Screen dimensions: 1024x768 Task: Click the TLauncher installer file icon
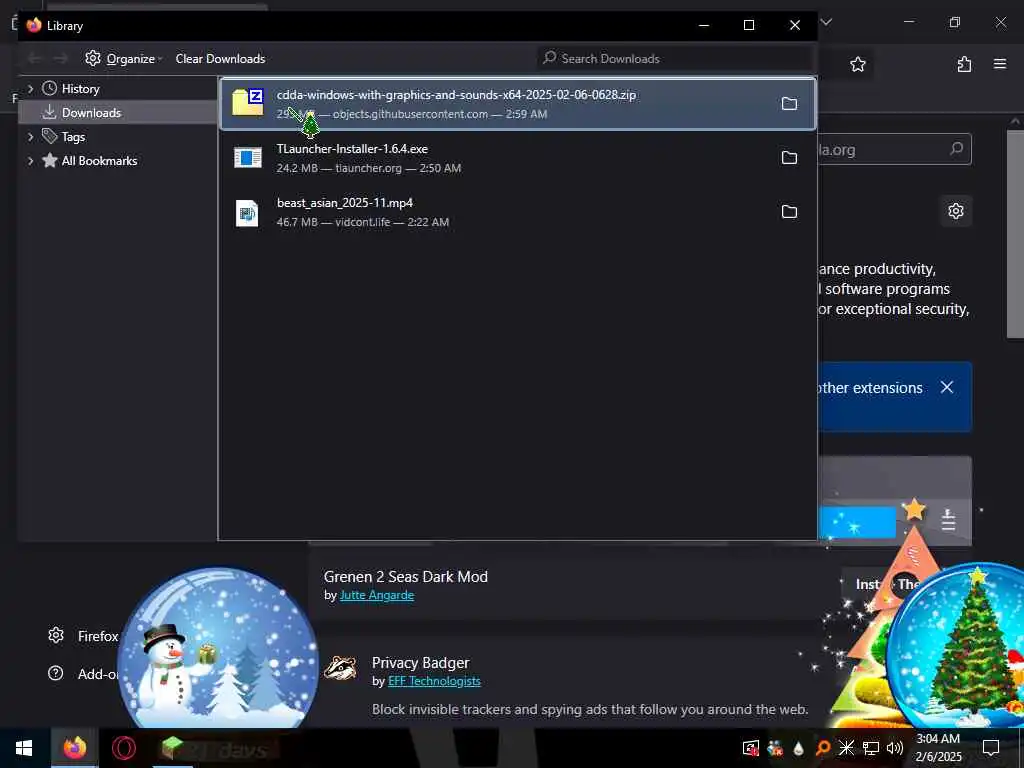(248, 157)
